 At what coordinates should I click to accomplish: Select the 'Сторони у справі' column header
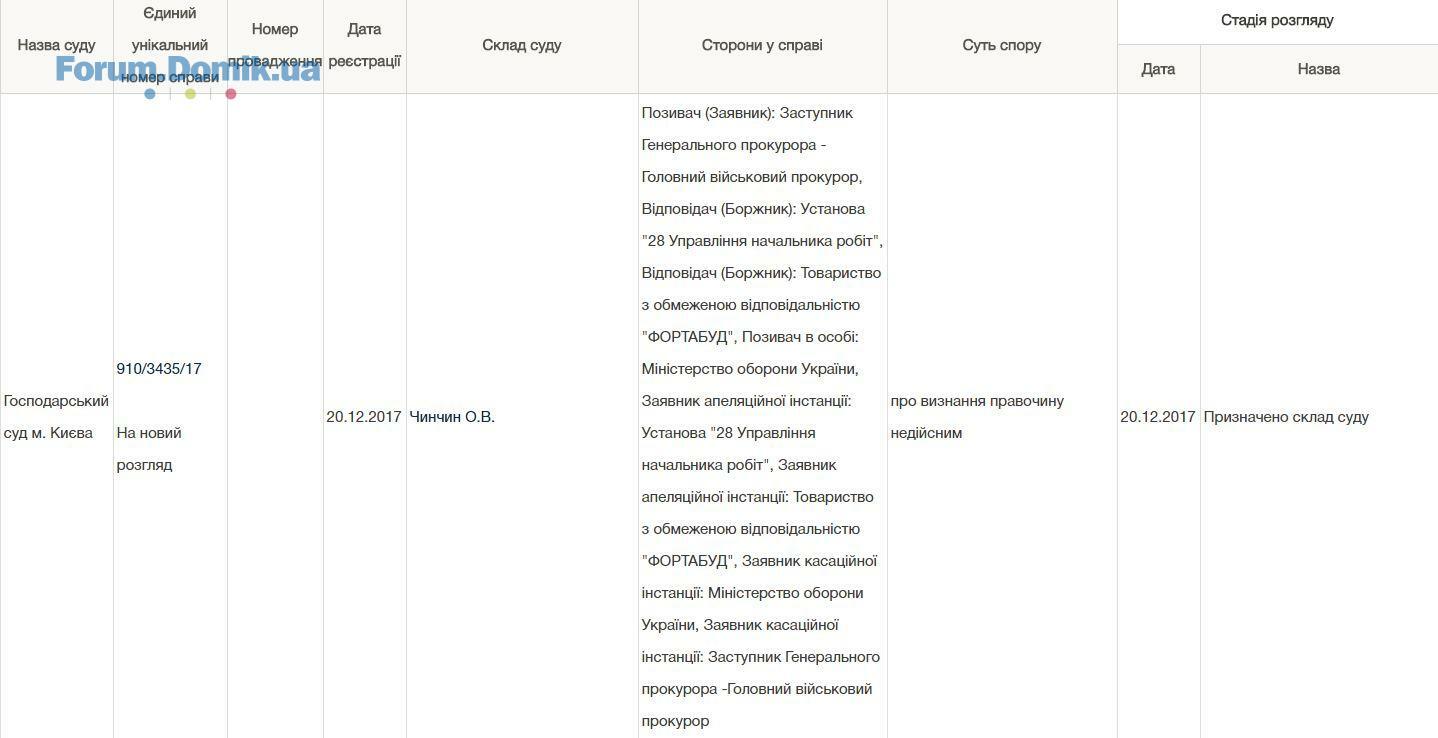point(762,45)
